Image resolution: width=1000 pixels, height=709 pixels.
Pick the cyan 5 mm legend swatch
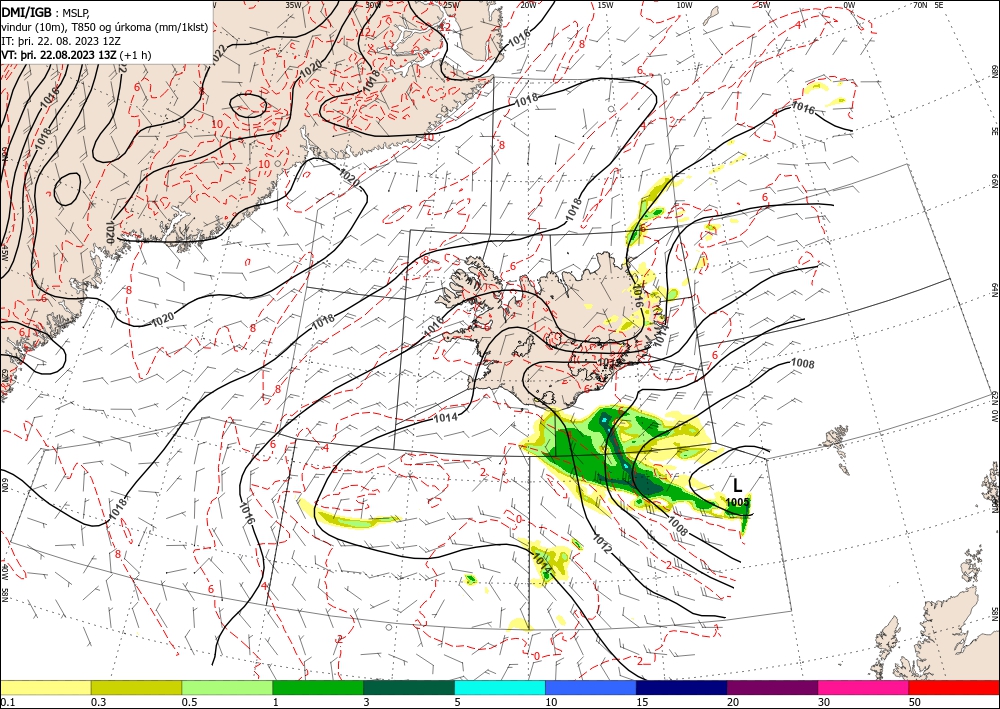(x=500, y=687)
